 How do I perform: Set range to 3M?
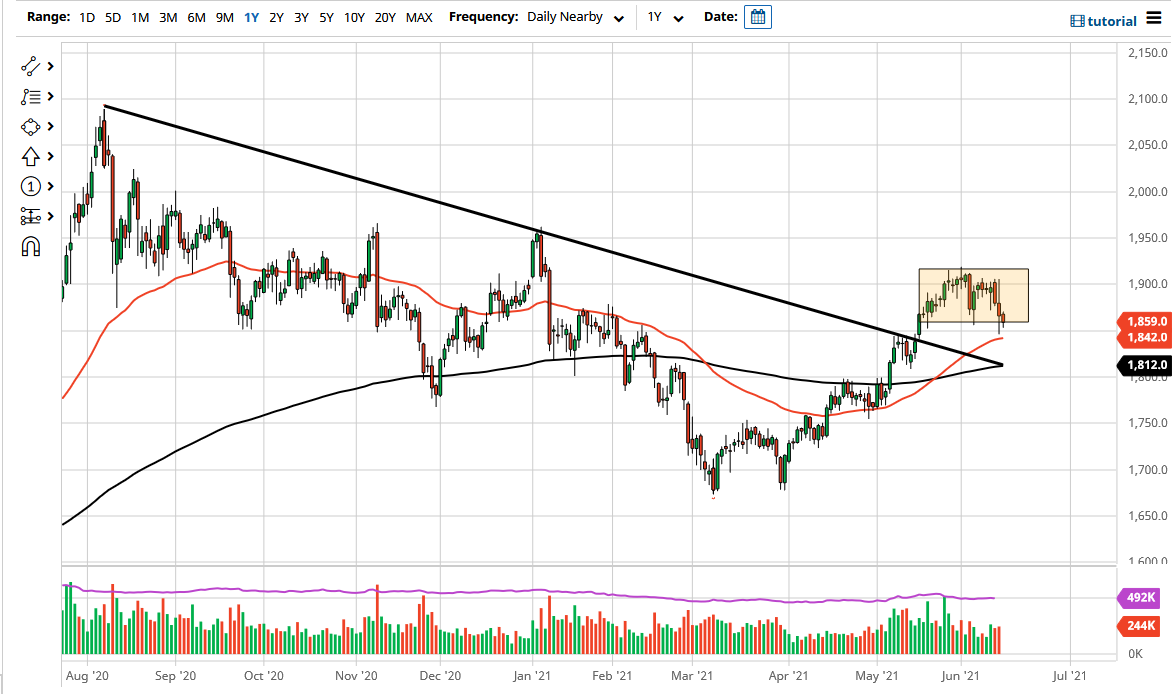tap(168, 17)
